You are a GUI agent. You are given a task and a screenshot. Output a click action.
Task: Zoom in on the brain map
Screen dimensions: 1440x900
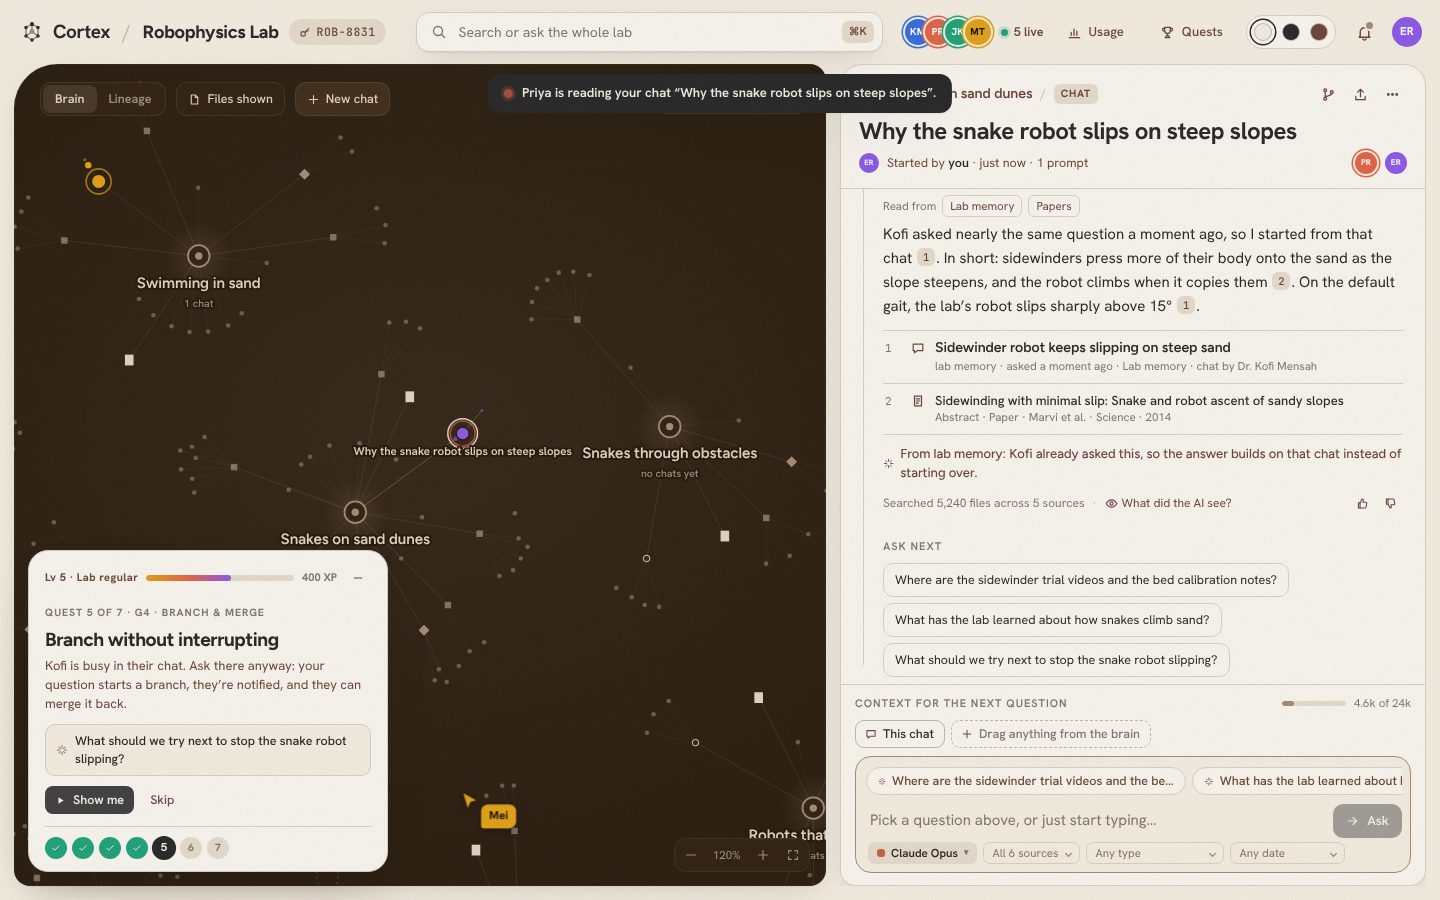click(x=763, y=855)
